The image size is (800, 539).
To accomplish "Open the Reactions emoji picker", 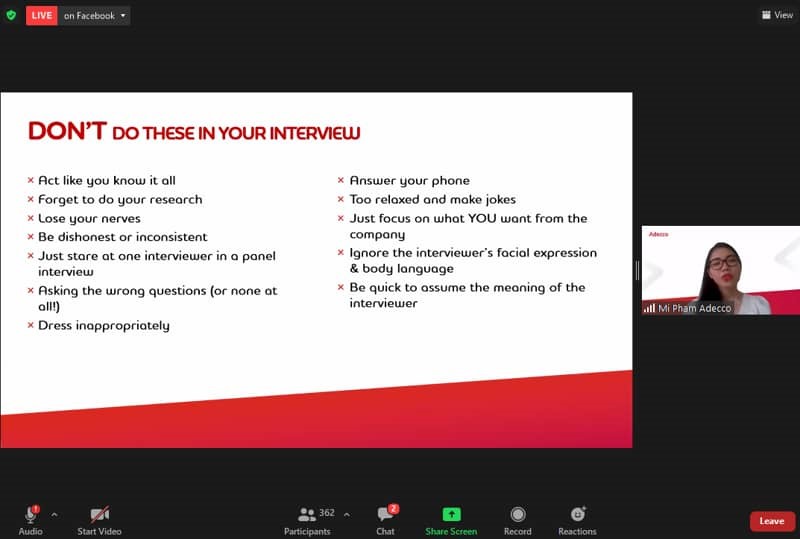I will click(x=577, y=514).
